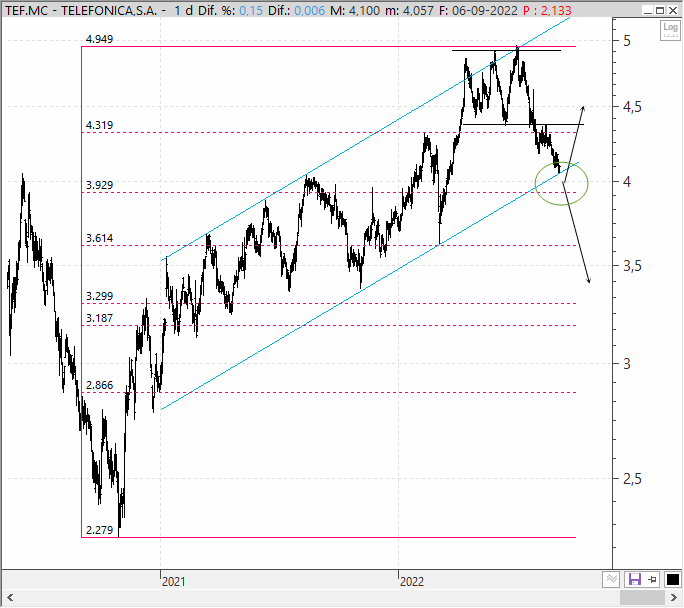Close the TEF.MC chart window

[673, 10]
